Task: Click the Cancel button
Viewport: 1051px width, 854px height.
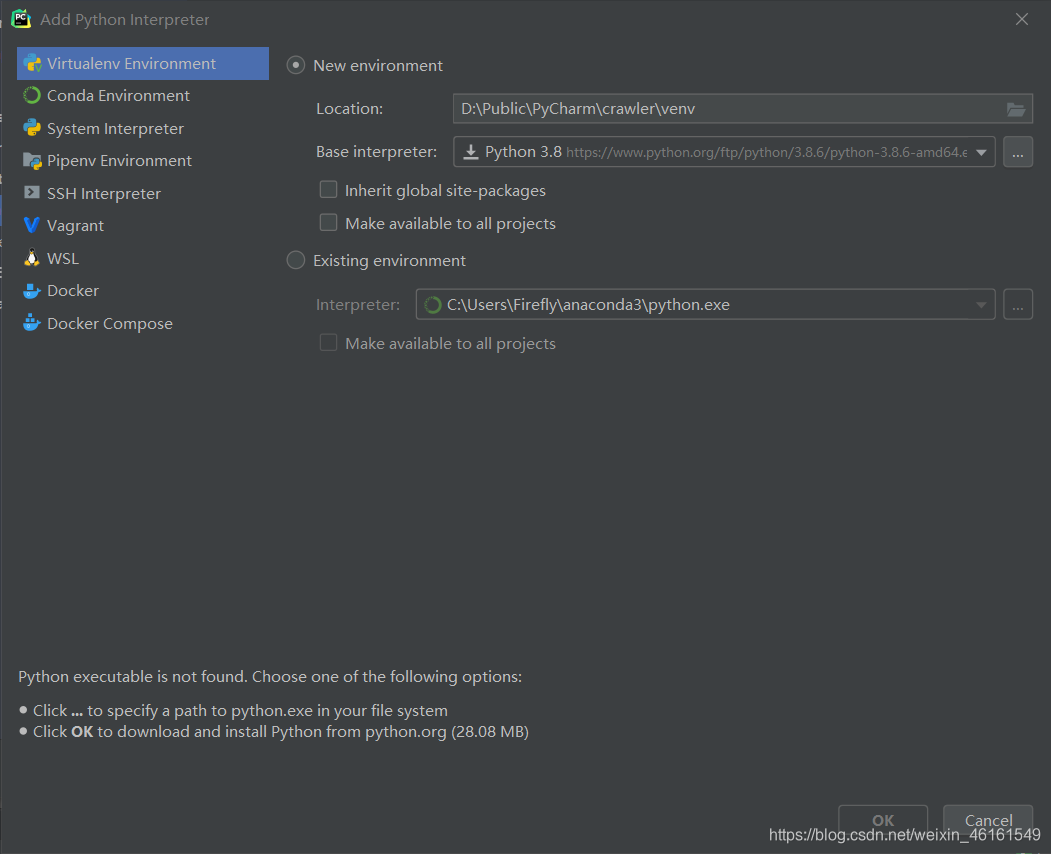Action: click(x=988, y=820)
